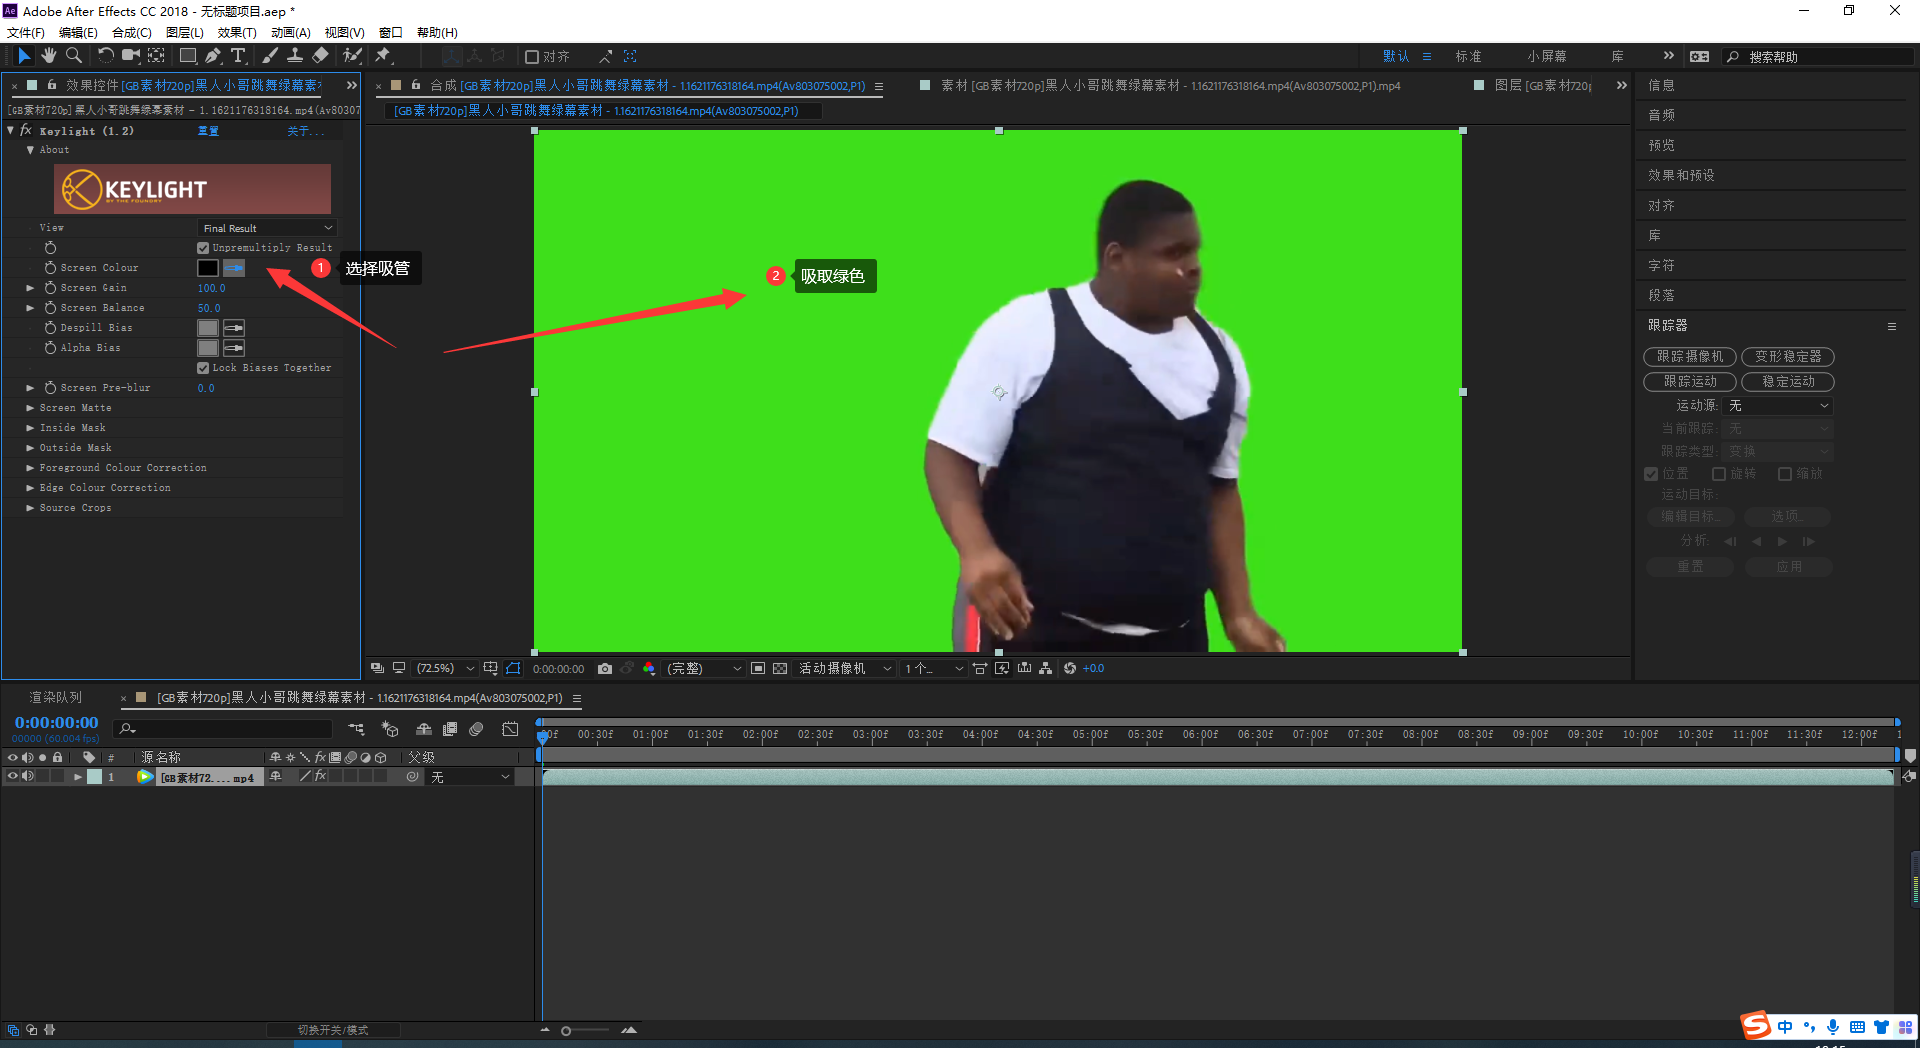Viewport: 1920px width, 1048px height.
Task: Click the black Screen Colour swatch
Action: [207, 268]
